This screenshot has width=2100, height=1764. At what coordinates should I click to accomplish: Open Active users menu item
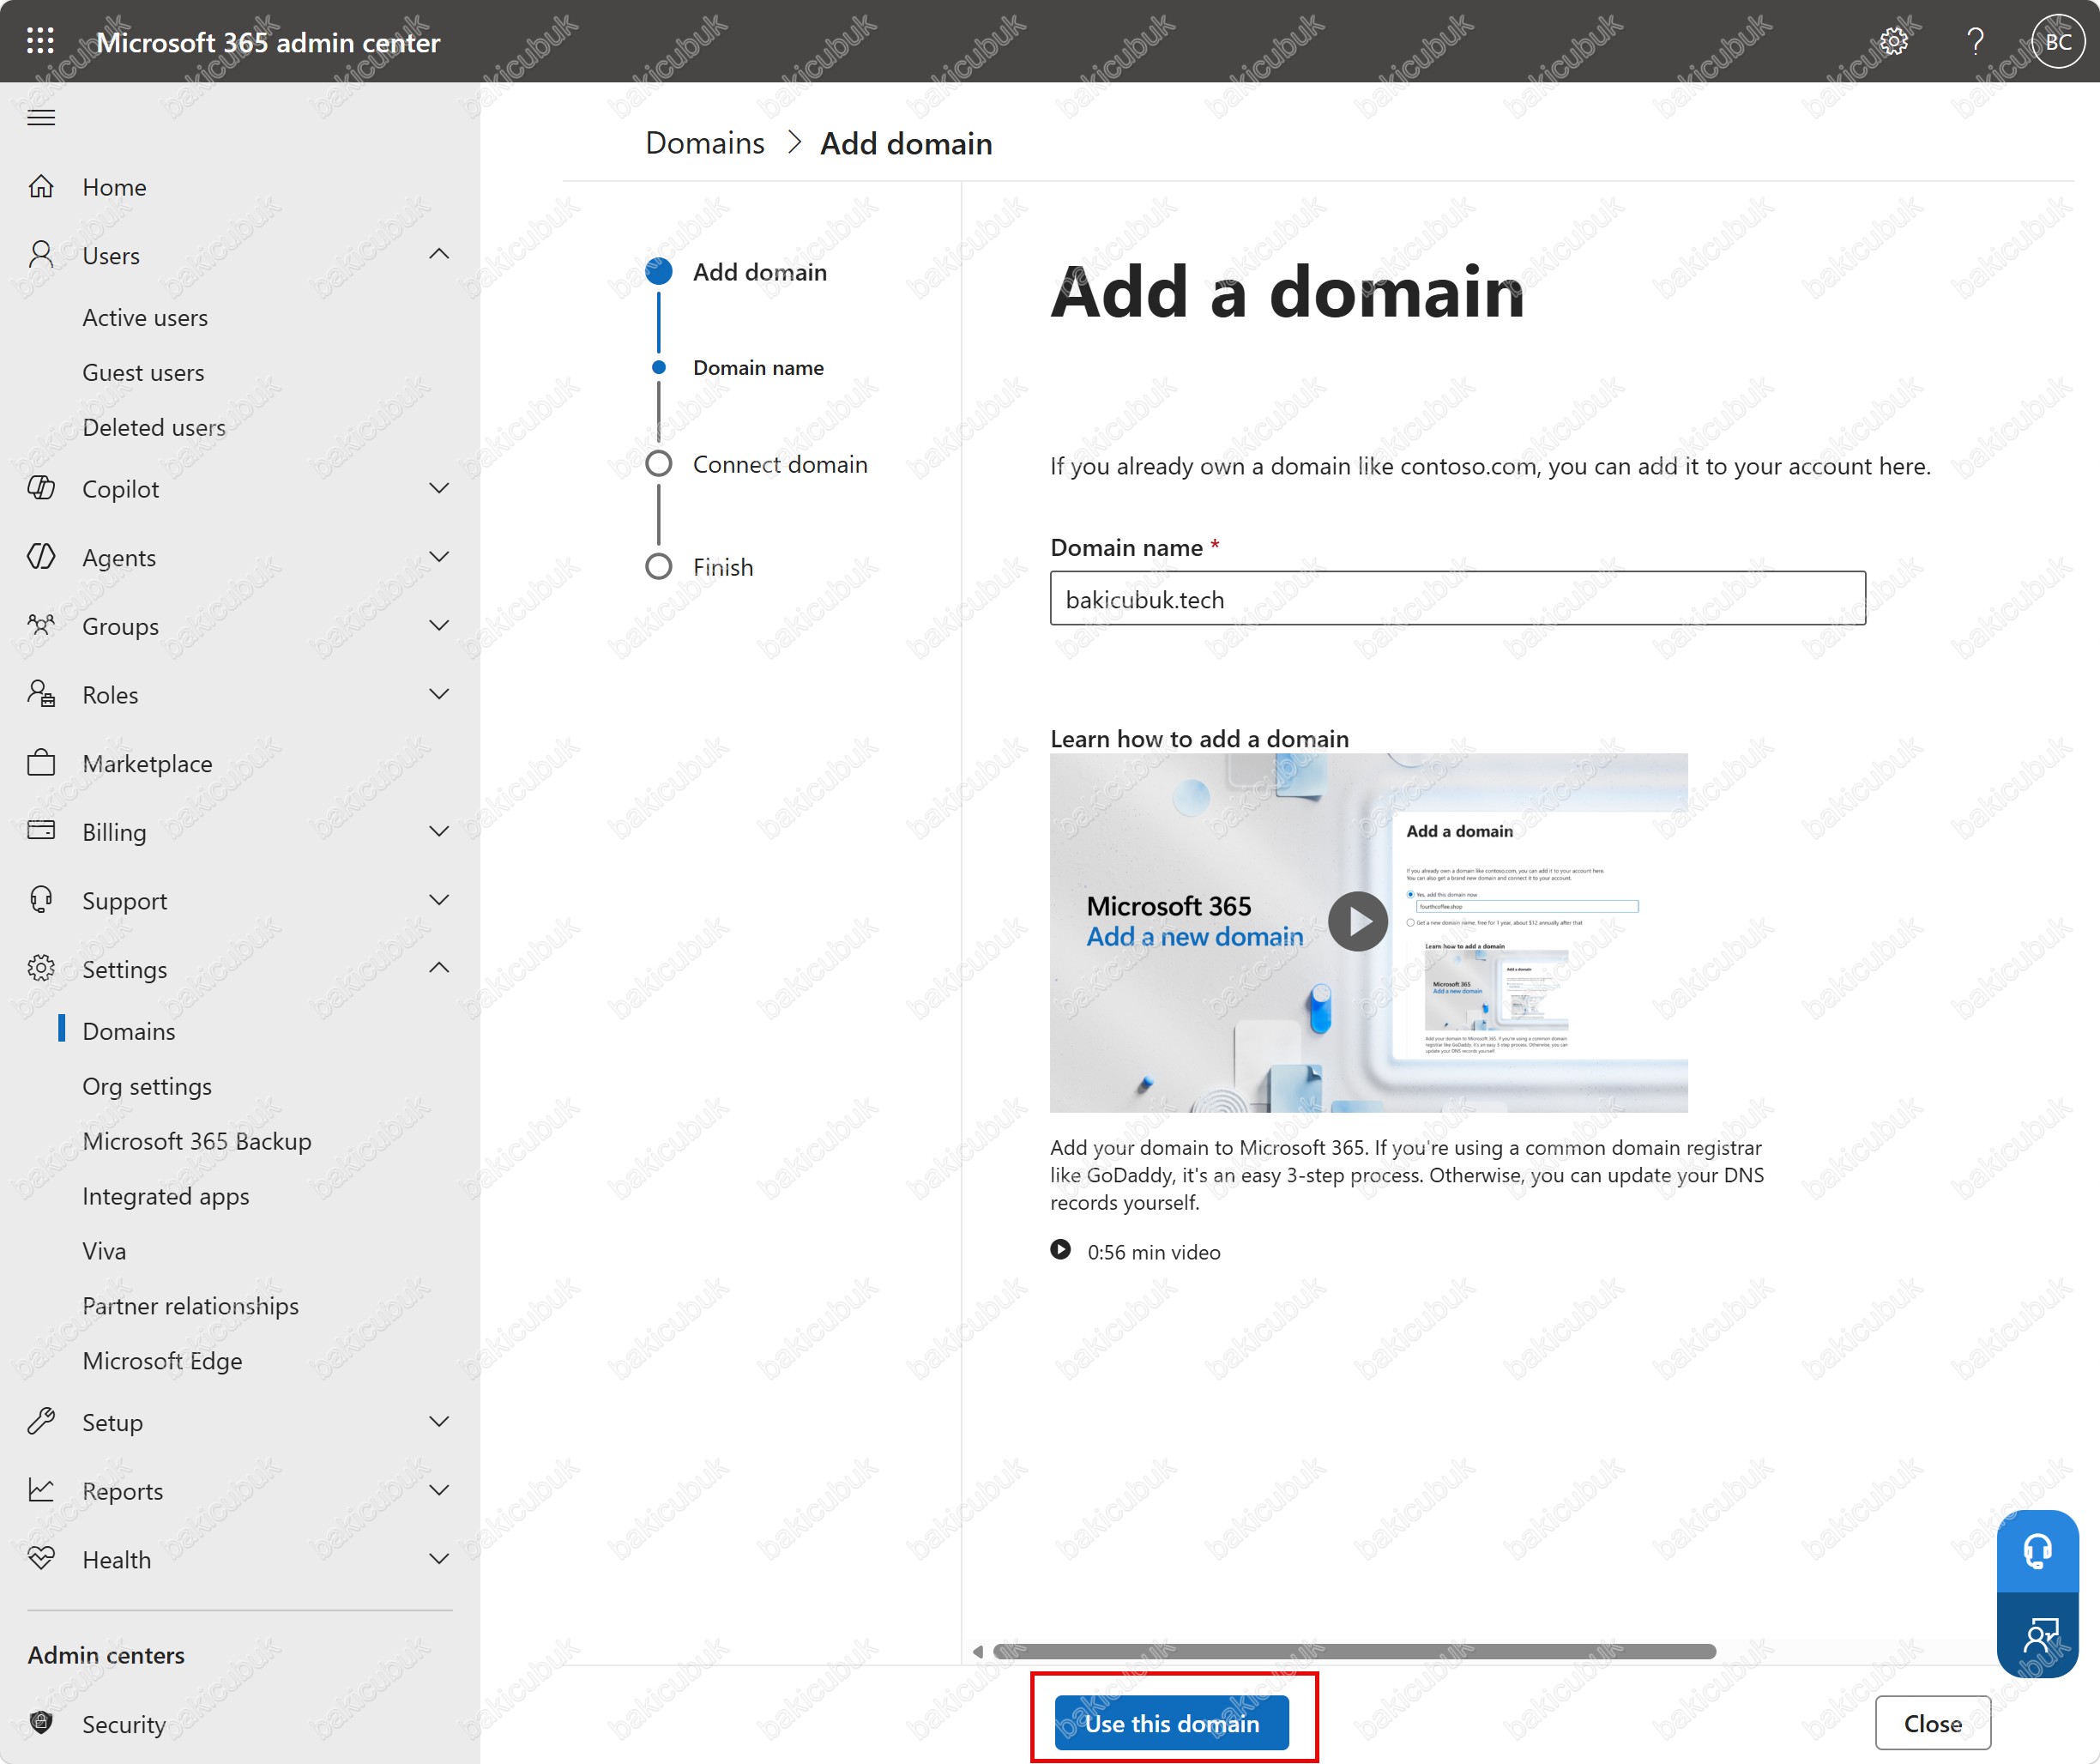click(145, 317)
